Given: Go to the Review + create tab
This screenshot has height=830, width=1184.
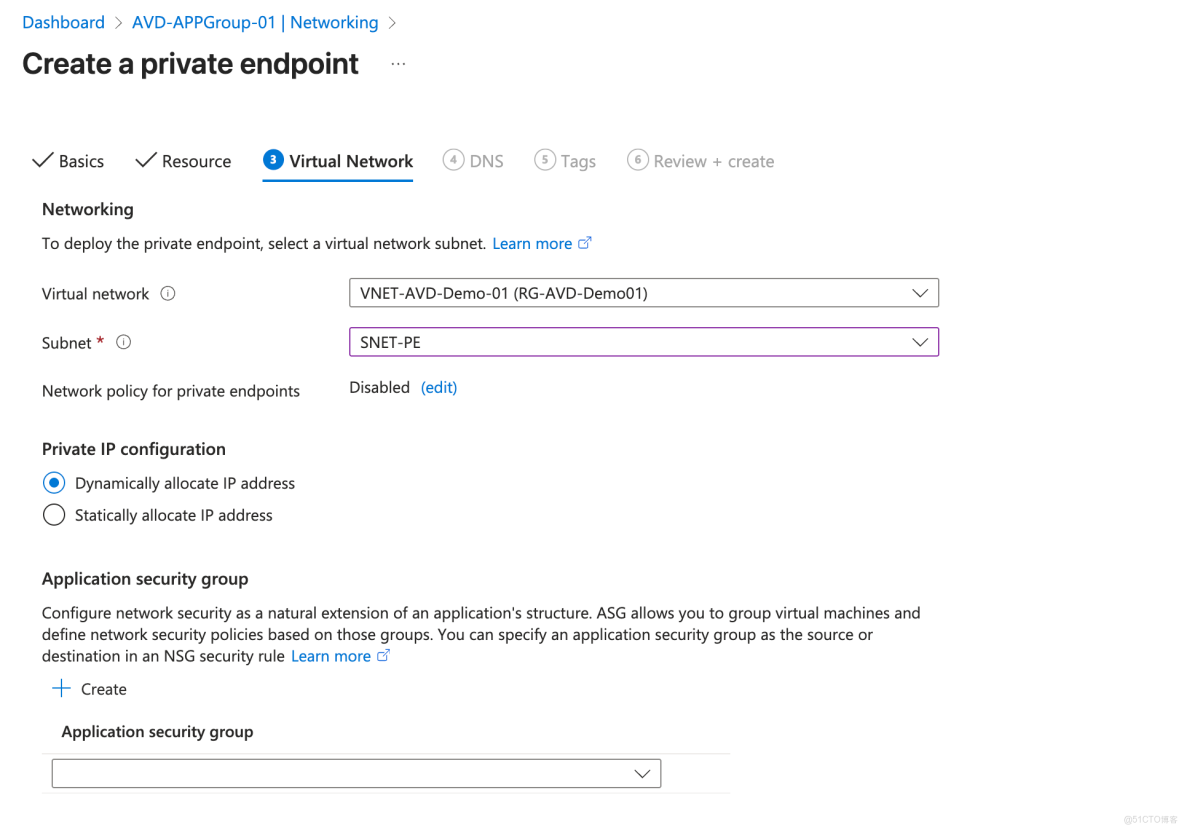Looking at the screenshot, I should [712, 160].
